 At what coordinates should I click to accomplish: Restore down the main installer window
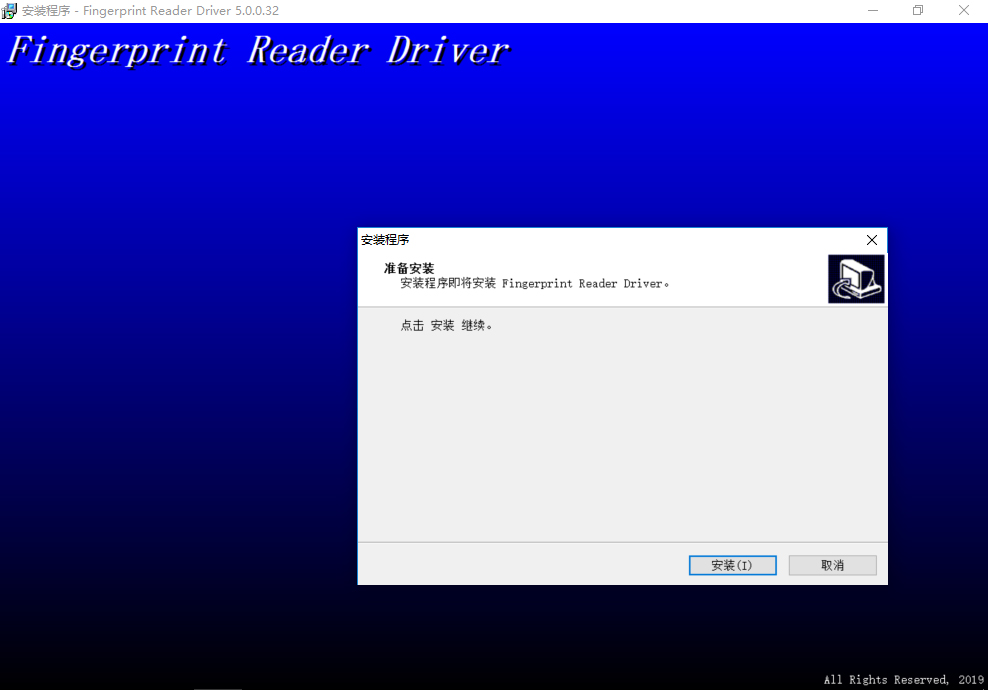(917, 11)
